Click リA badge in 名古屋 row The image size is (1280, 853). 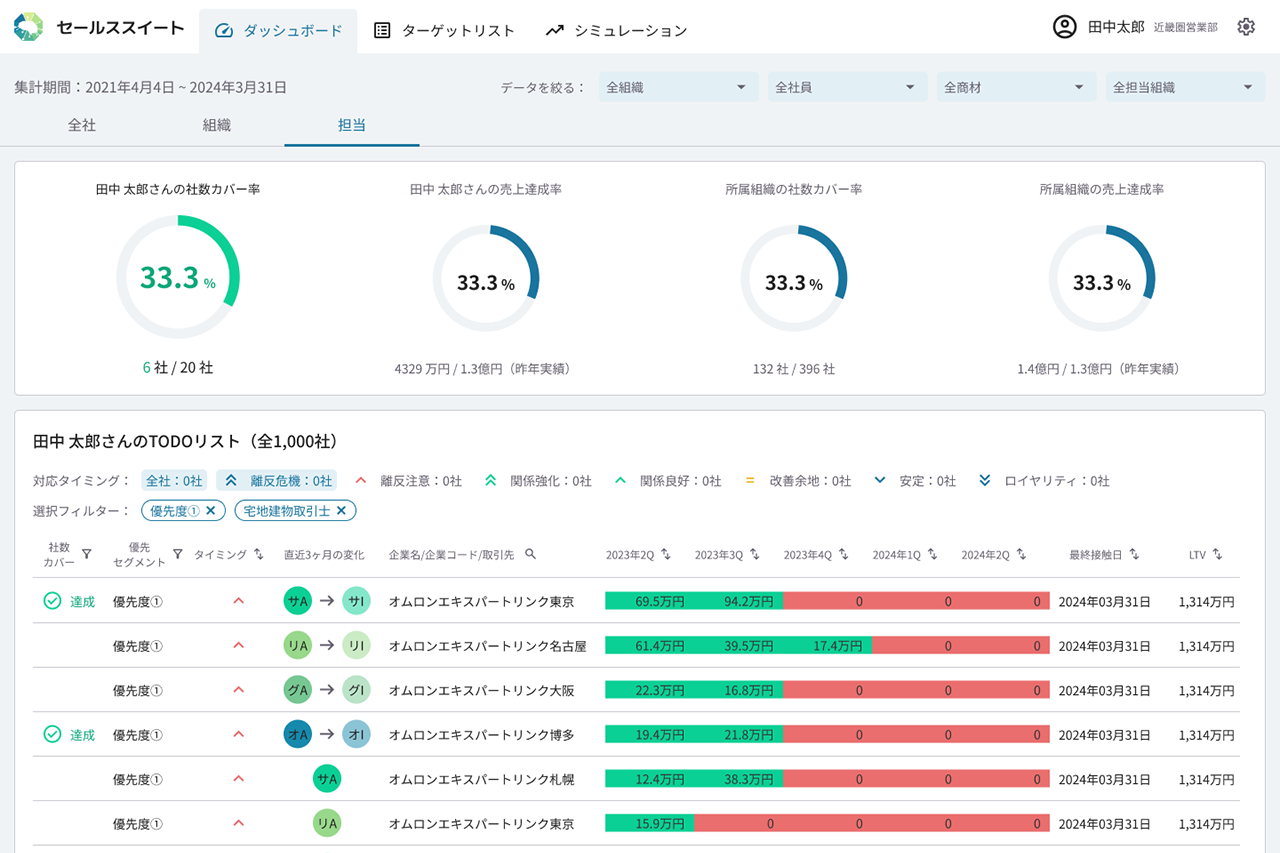point(297,646)
